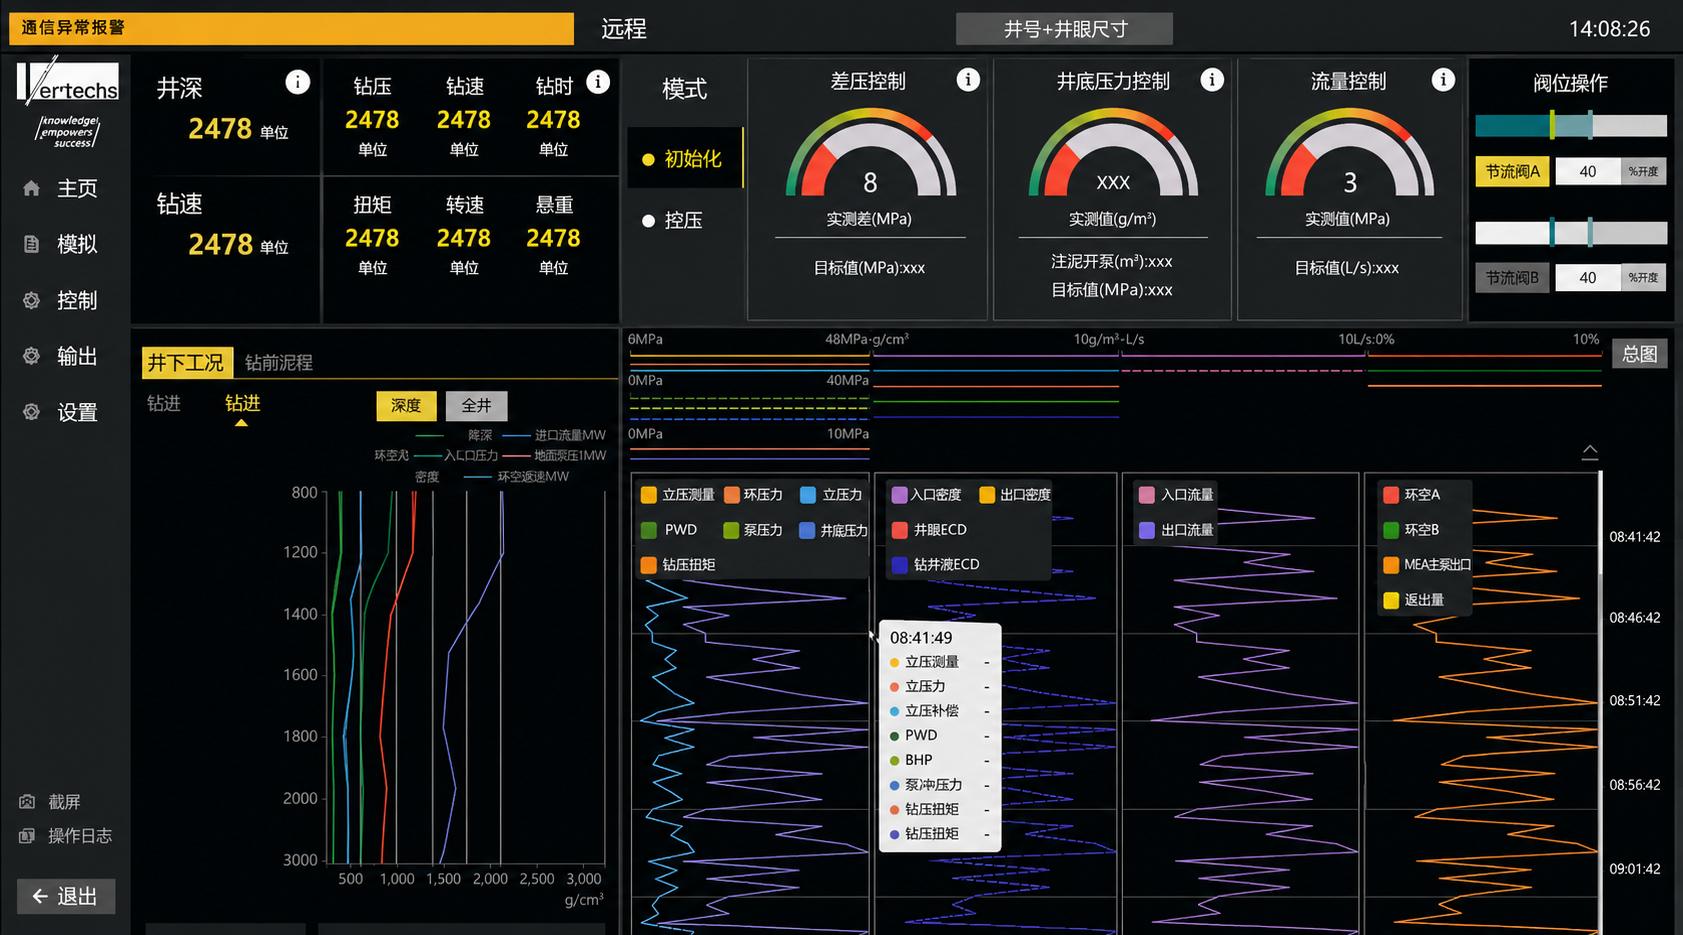Viewport: 1683px width, 935px height.
Task: Expand the selected 钻进 tab indicator arrow
Action: click(241, 423)
